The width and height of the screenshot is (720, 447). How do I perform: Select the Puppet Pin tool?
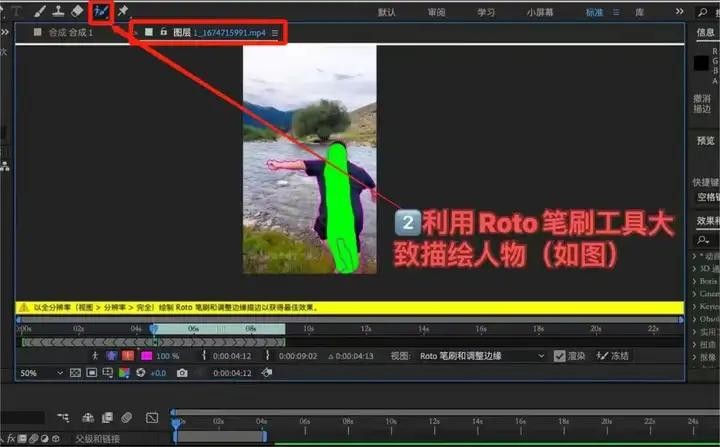point(123,11)
